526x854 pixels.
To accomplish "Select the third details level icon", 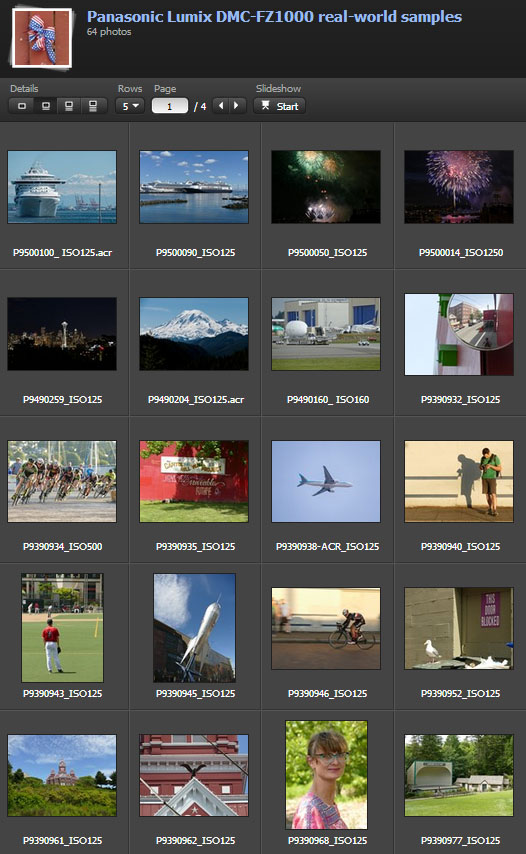I will (69, 106).
